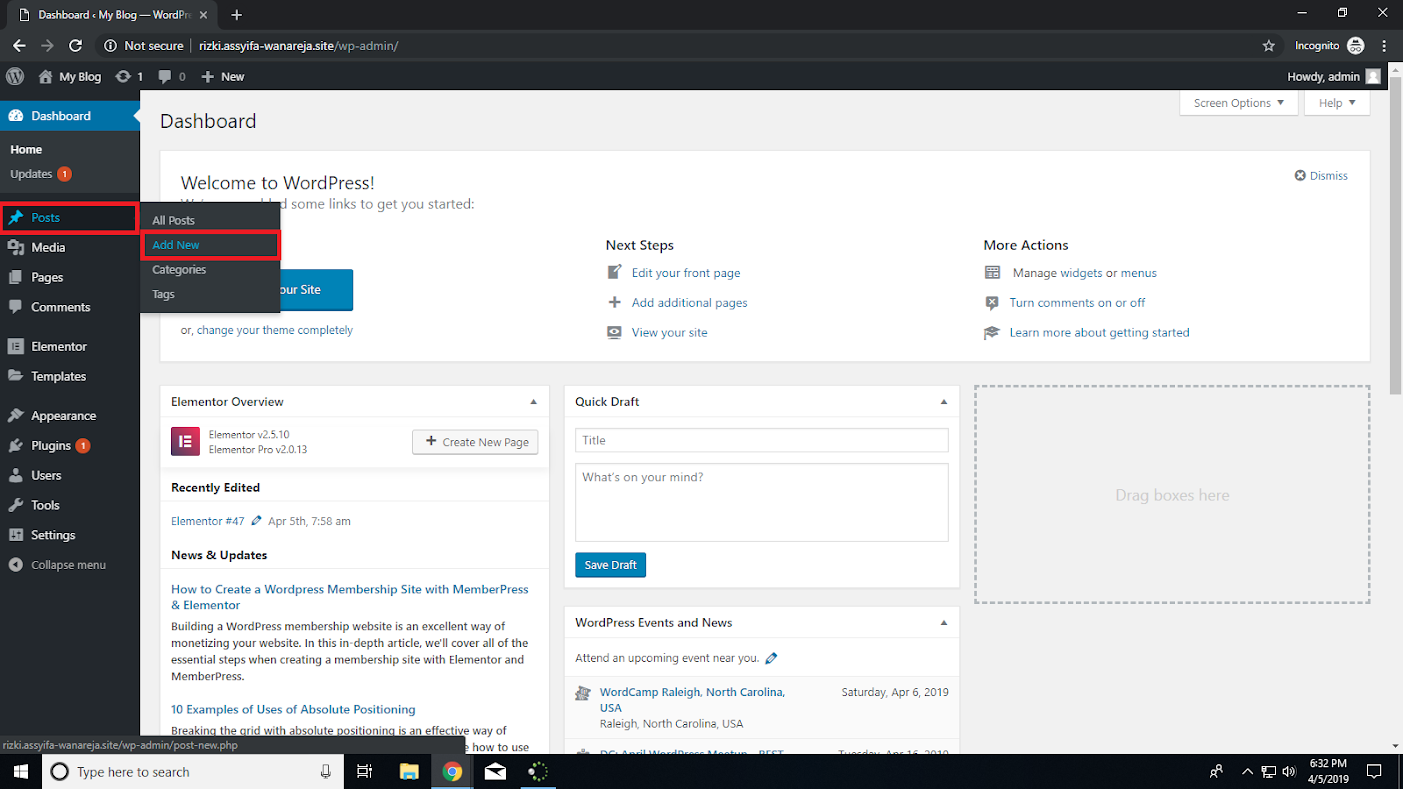Expand the Help dropdown tab
1403x789 pixels.
click(x=1337, y=103)
